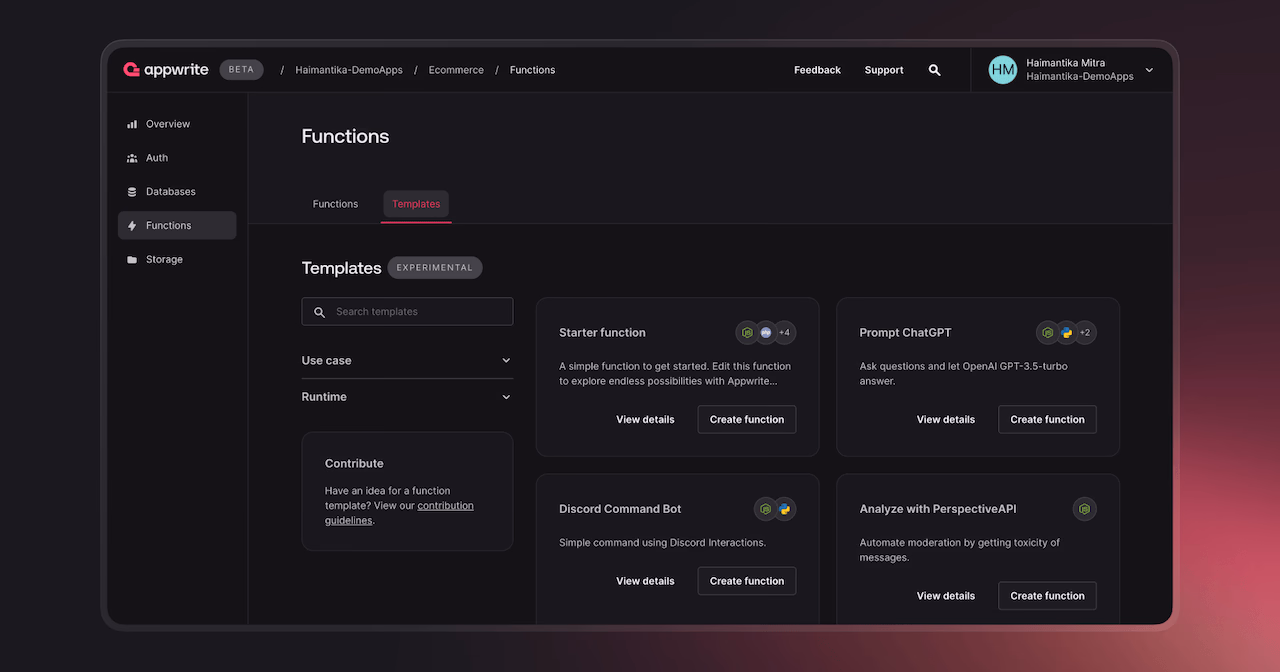This screenshot has height=672, width=1280.
Task: Click the Haimantika Mitra user name
Action: 1065,63
